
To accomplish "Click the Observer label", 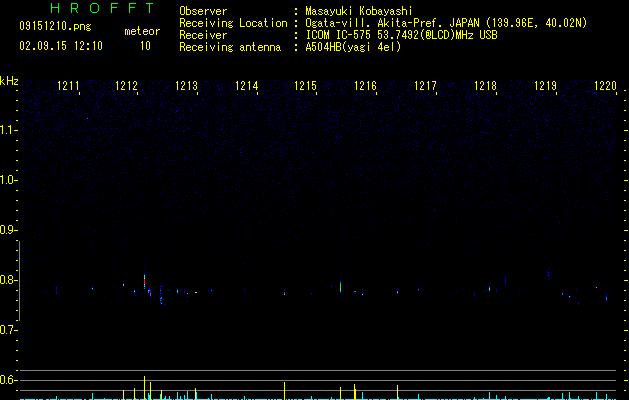I will point(203,11).
